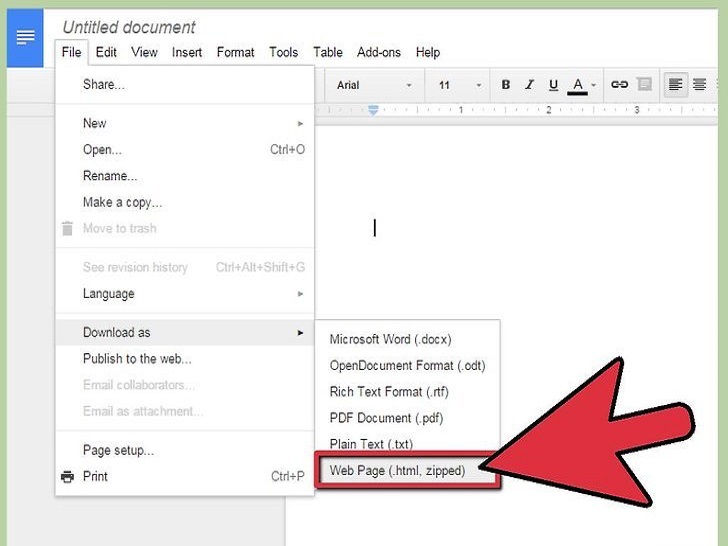
Task: Click the printer icon beside Print
Action: [67, 477]
